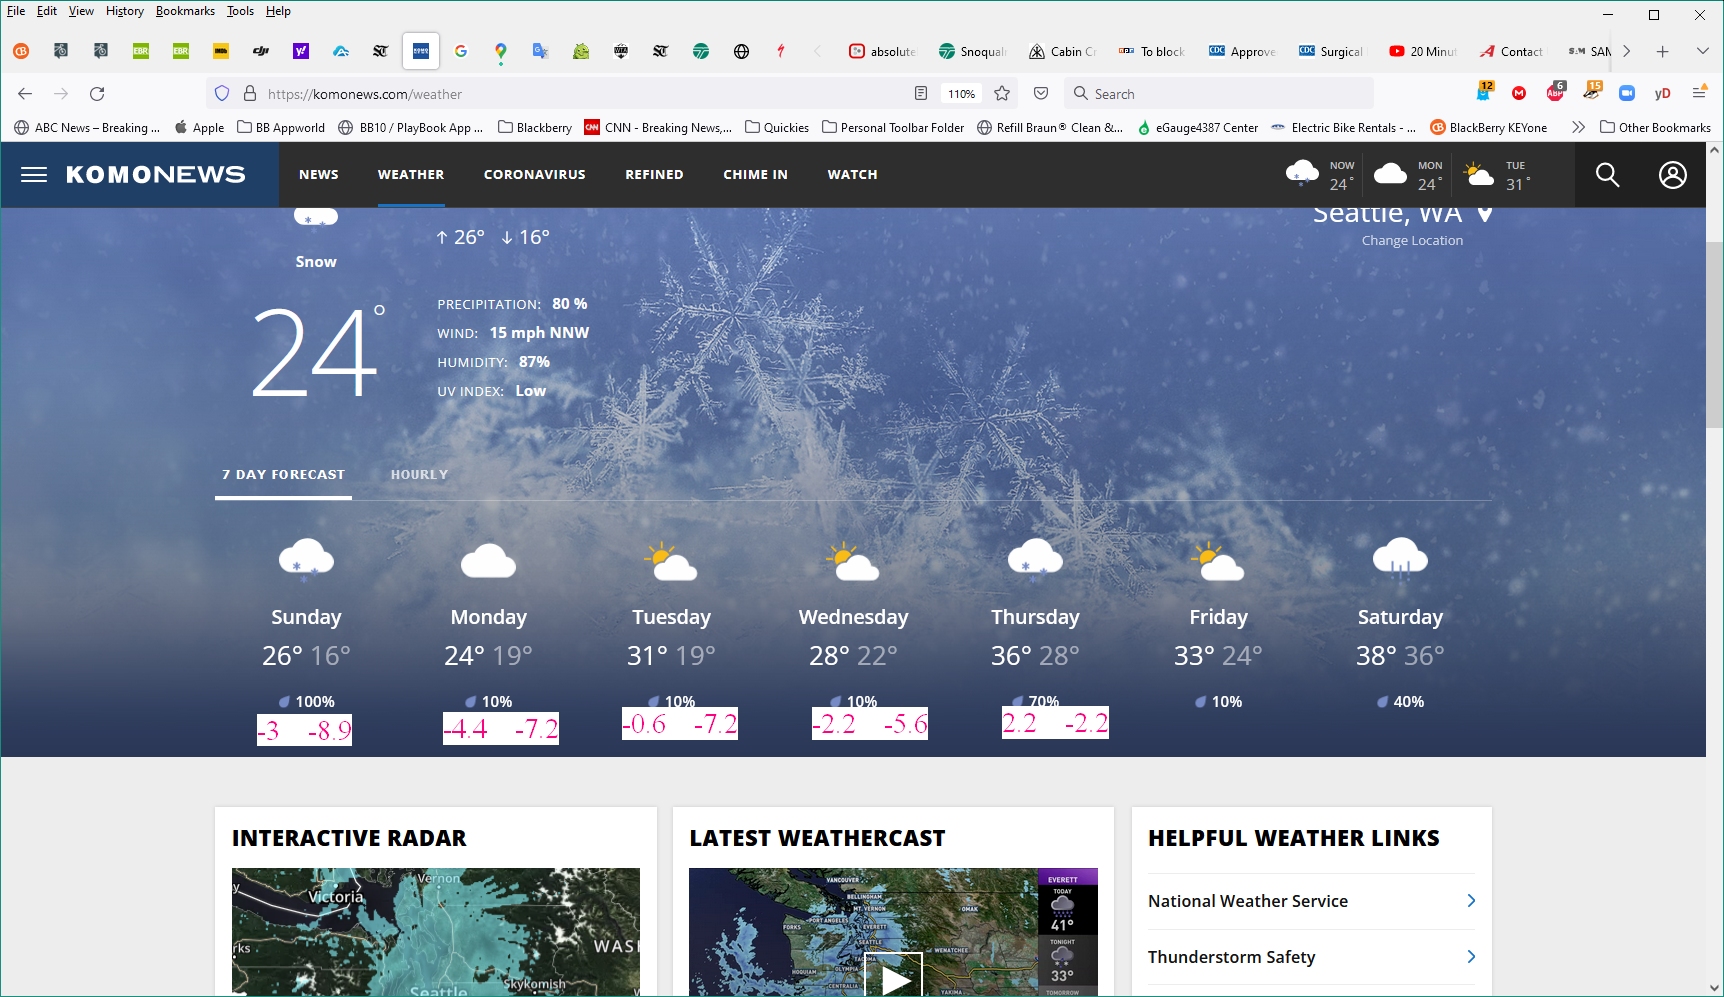Toggle Reader View in the address bar
The image size is (1724, 997).
click(921, 94)
